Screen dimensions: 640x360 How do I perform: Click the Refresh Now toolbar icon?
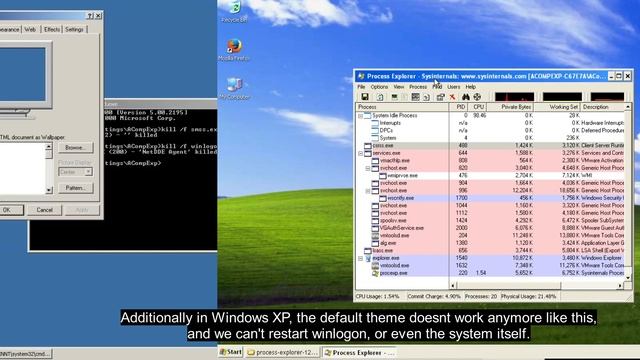[x=380, y=97]
